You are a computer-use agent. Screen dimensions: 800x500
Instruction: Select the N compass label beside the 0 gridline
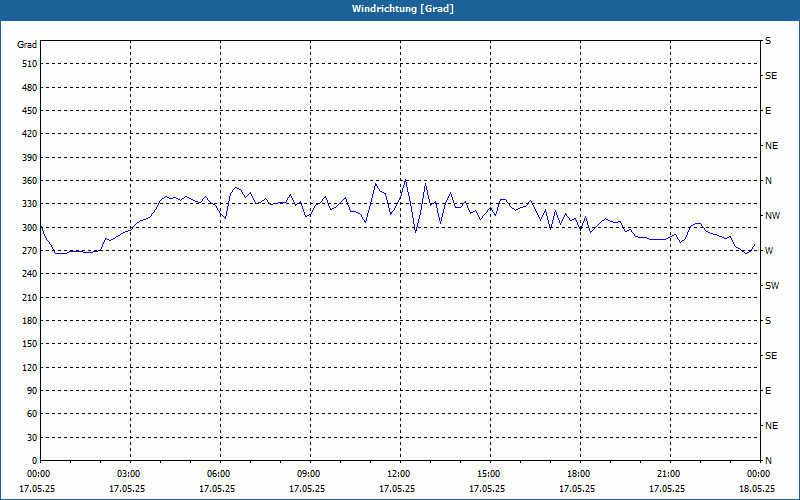(768, 461)
